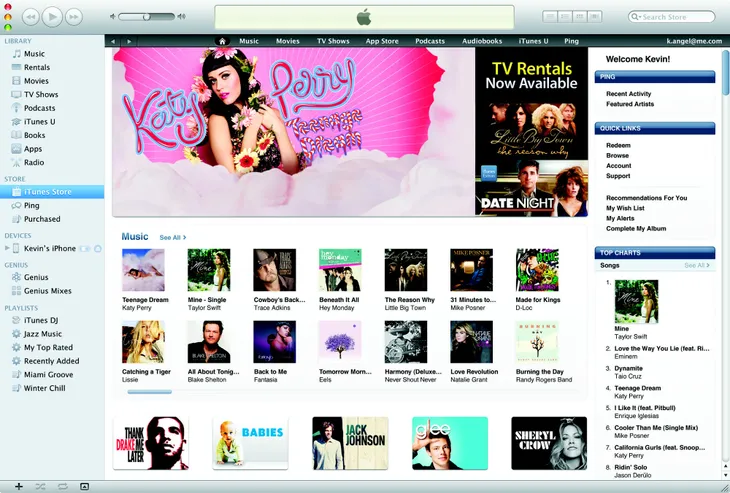
Task: Toggle the repeat button
Action: pyautogui.click(x=62, y=486)
